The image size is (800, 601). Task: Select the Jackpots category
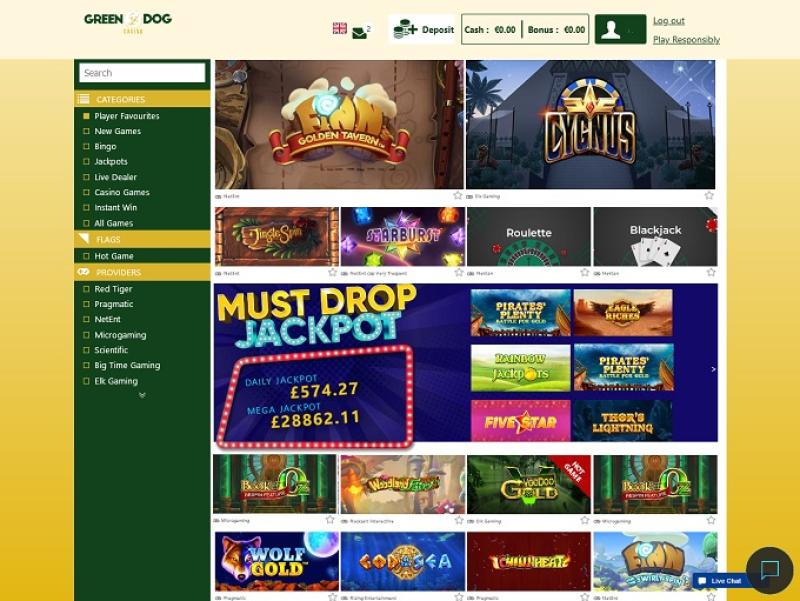coord(111,161)
